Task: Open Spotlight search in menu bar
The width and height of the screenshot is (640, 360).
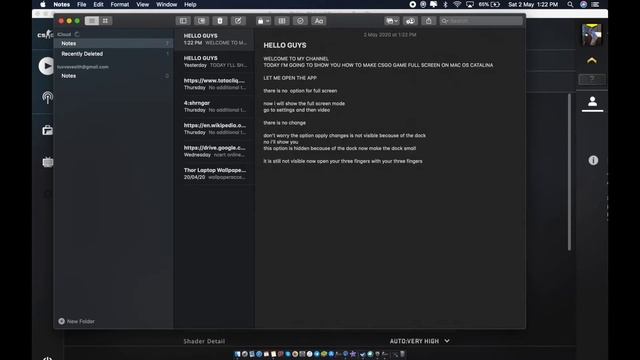Action: (570, 4)
